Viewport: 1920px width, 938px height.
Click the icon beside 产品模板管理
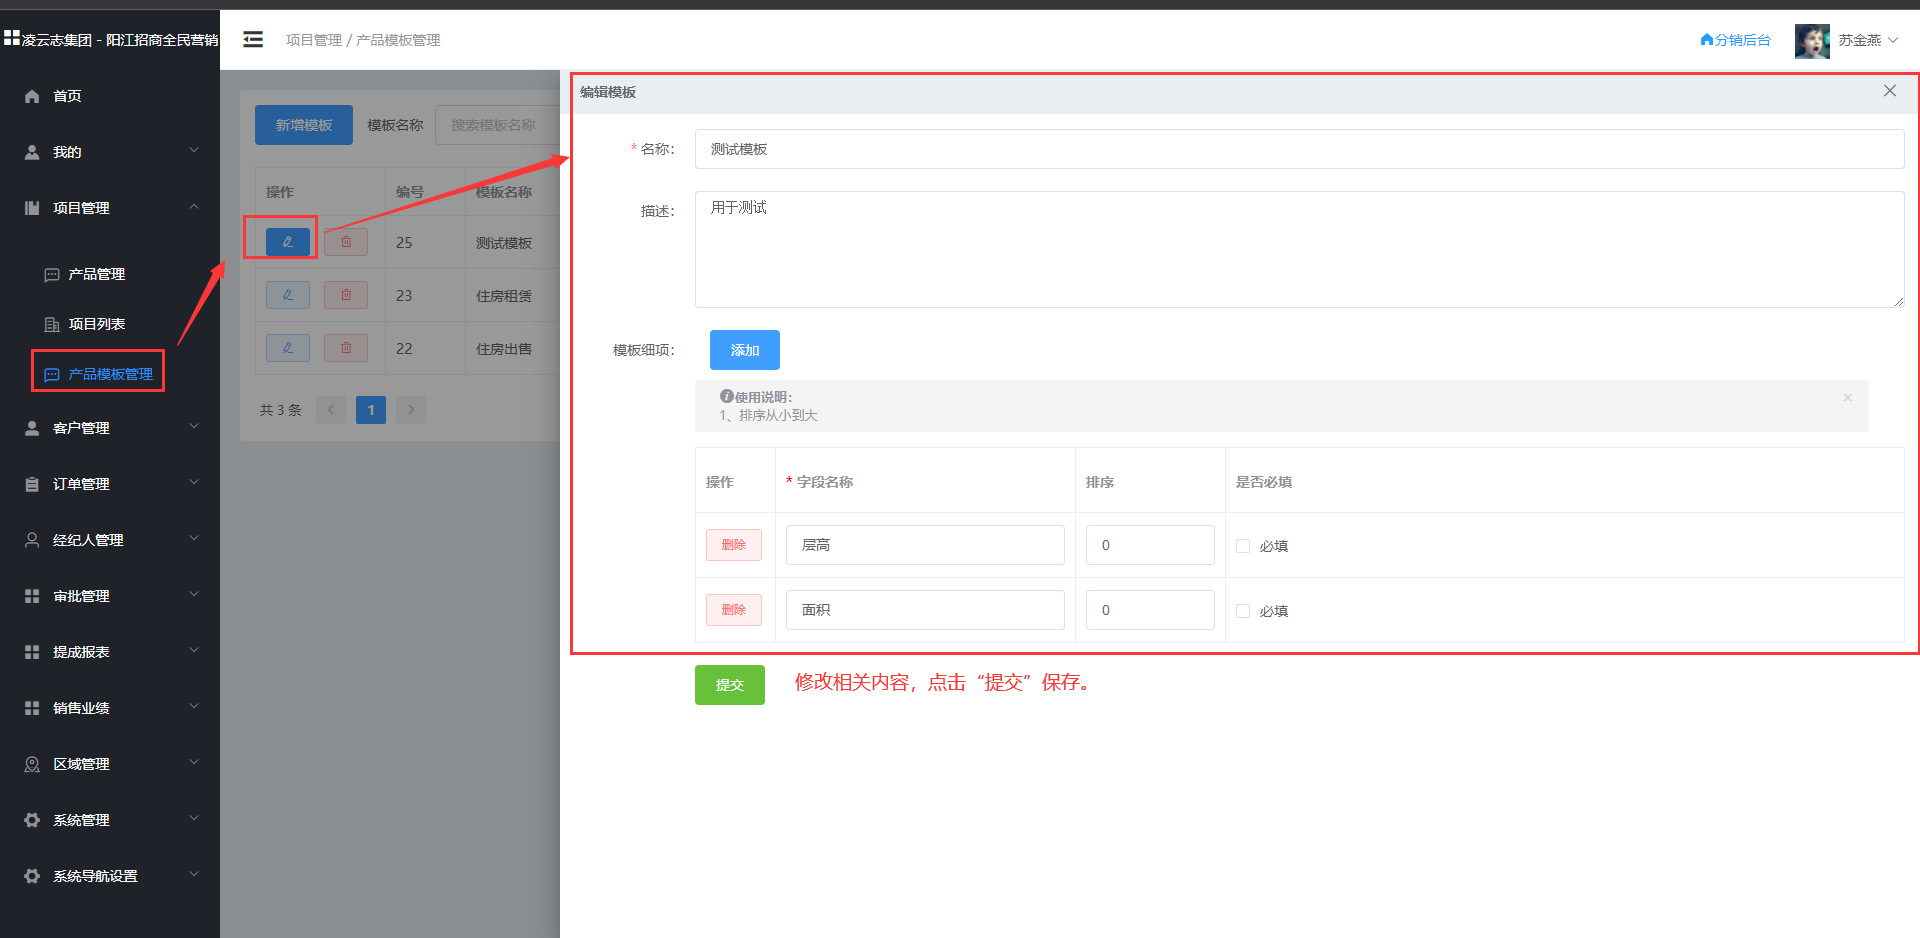(52, 374)
